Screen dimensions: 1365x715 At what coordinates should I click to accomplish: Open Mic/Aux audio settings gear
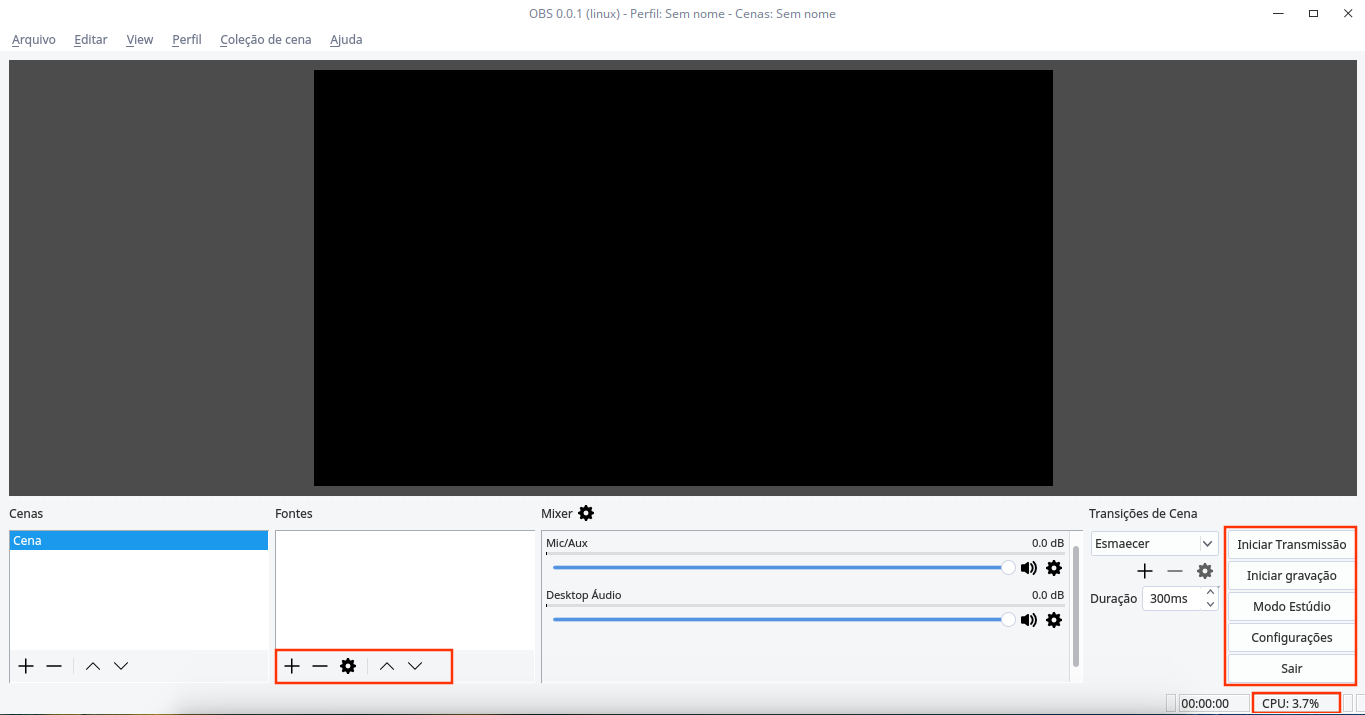tap(1054, 568)
